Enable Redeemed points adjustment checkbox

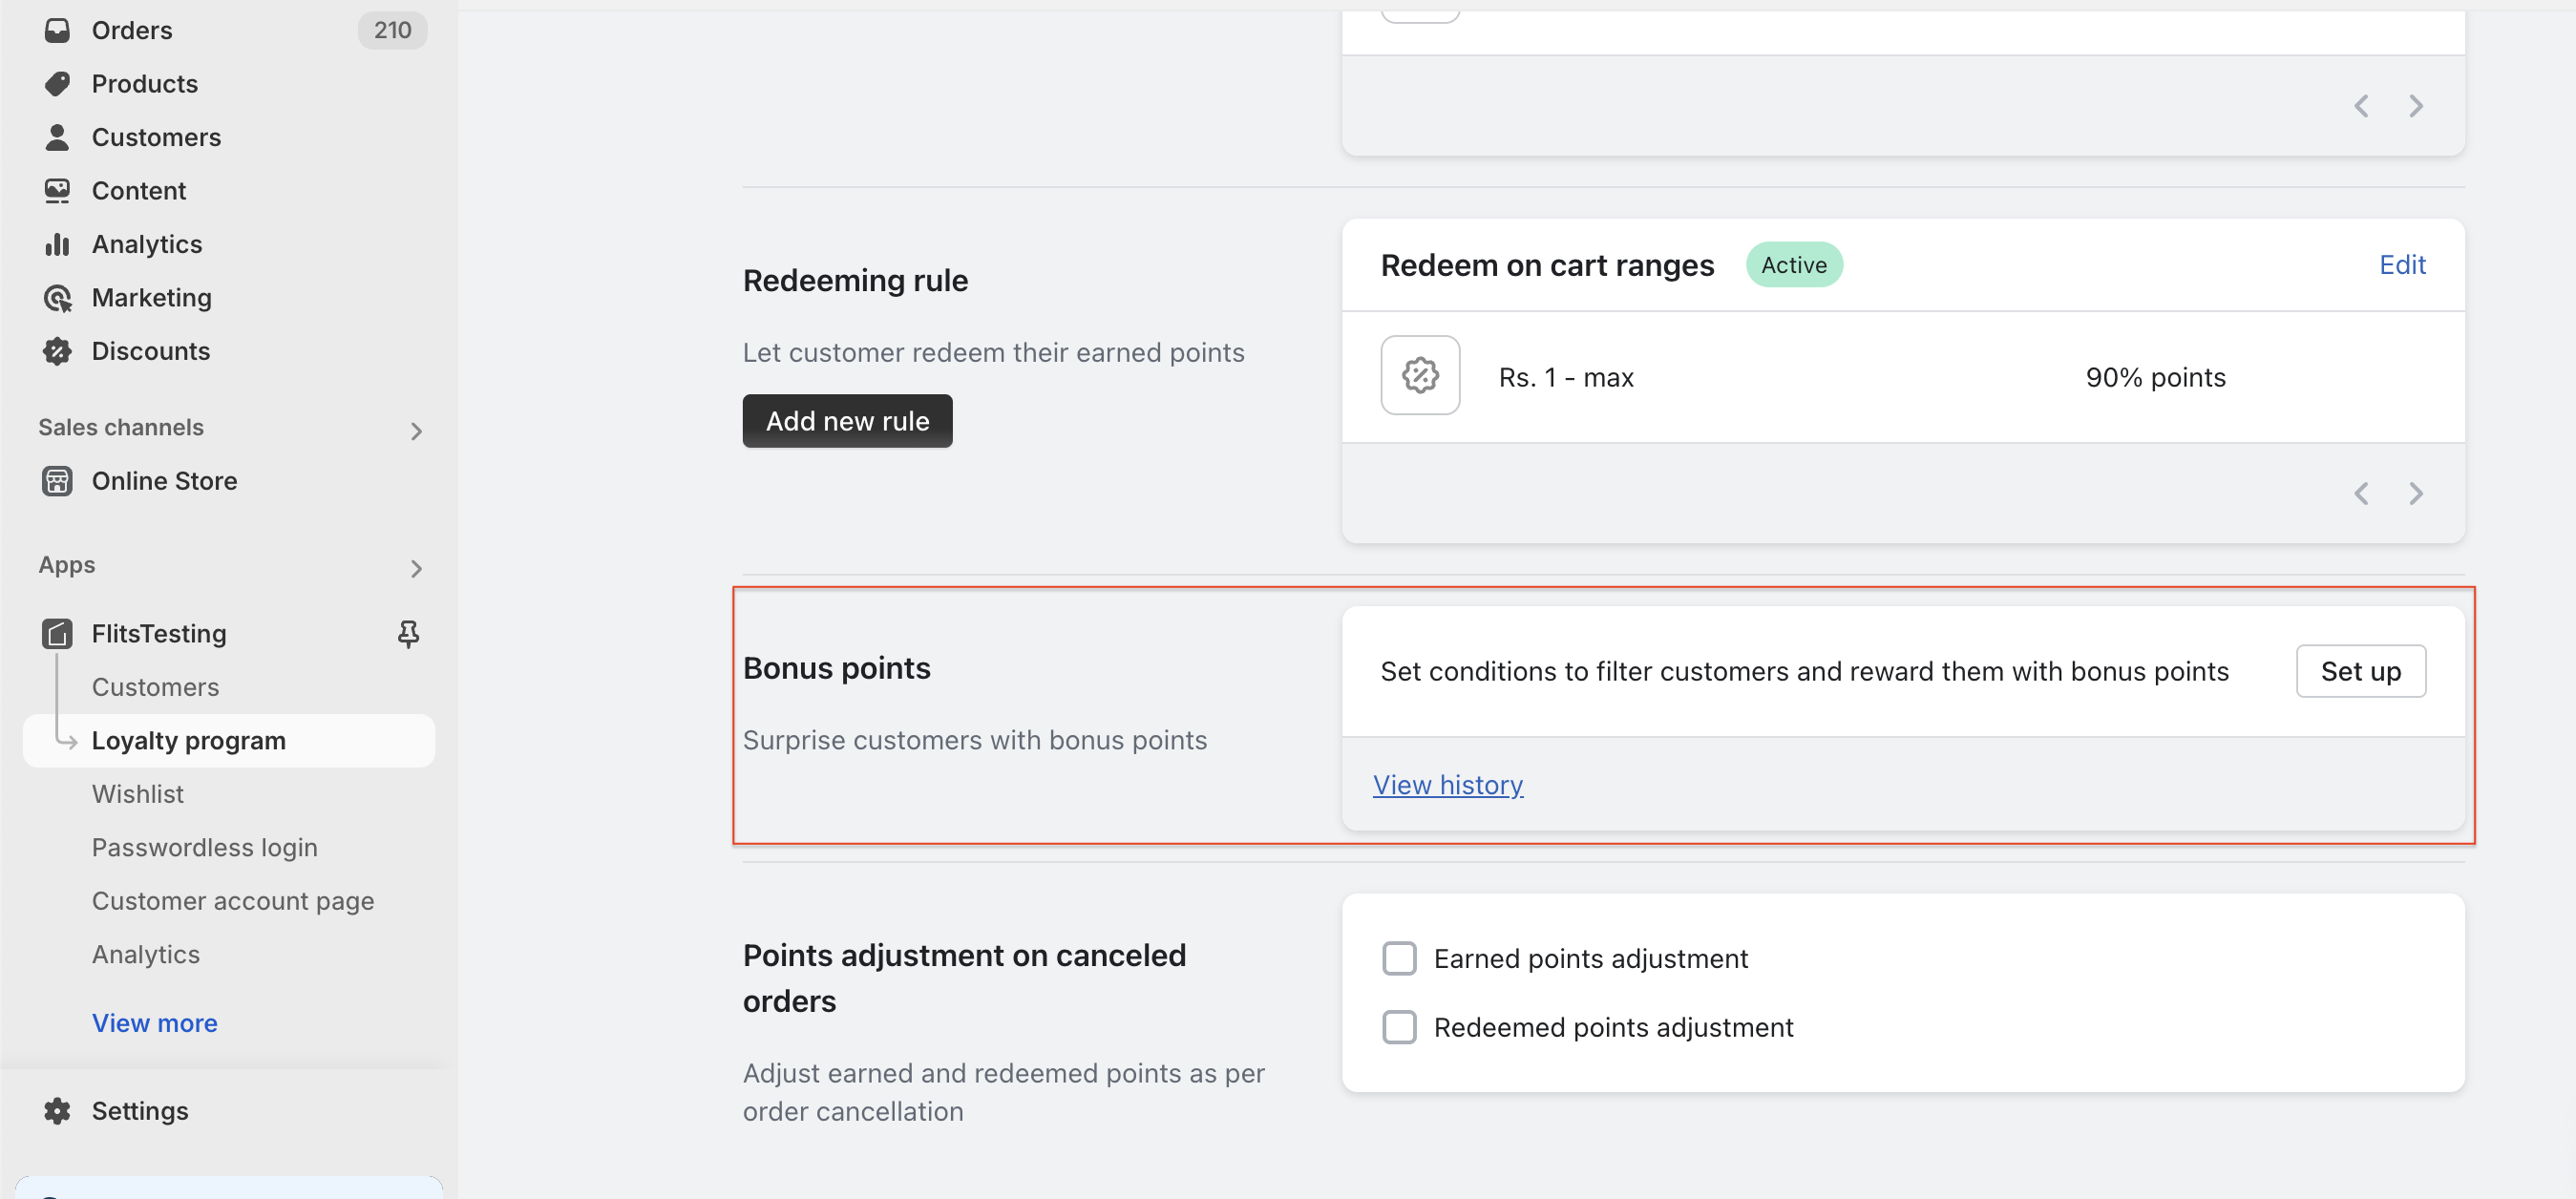coord(1399,1027)
